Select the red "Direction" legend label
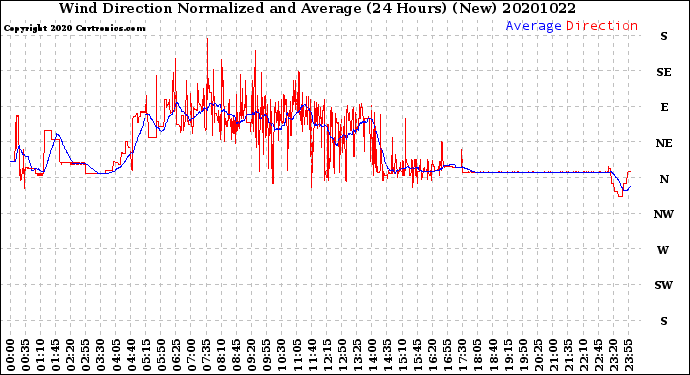 (602, 26)
